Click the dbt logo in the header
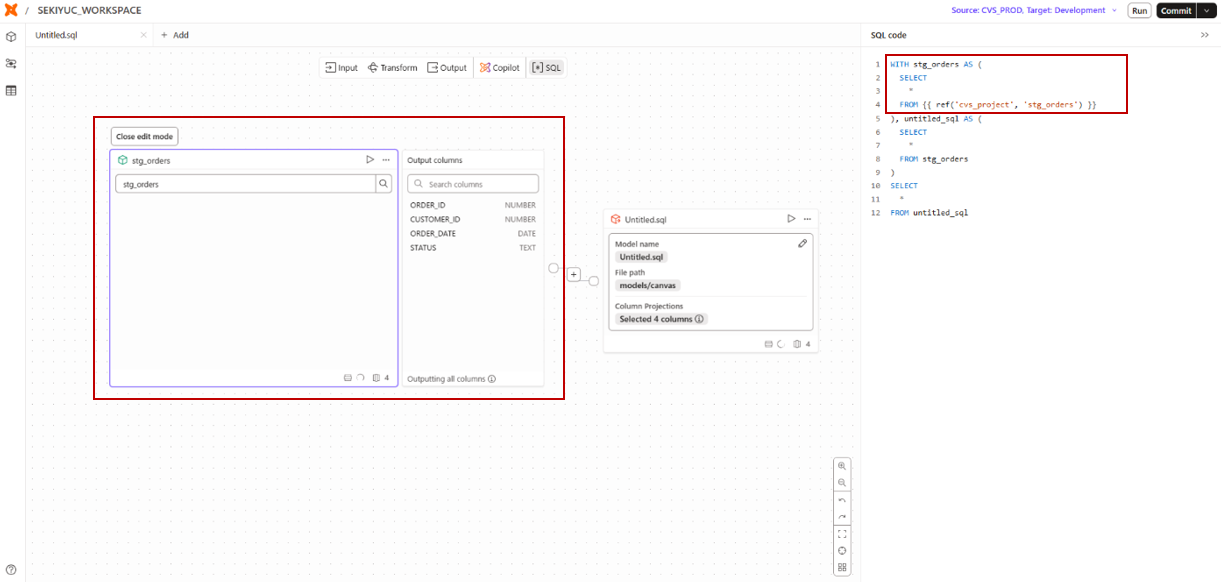 pos(11,10)
